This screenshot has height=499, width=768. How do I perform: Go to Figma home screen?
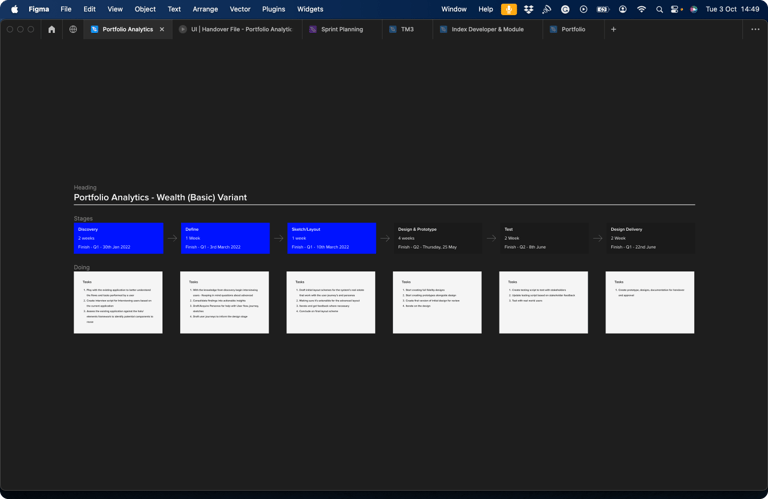pos(52,30)
